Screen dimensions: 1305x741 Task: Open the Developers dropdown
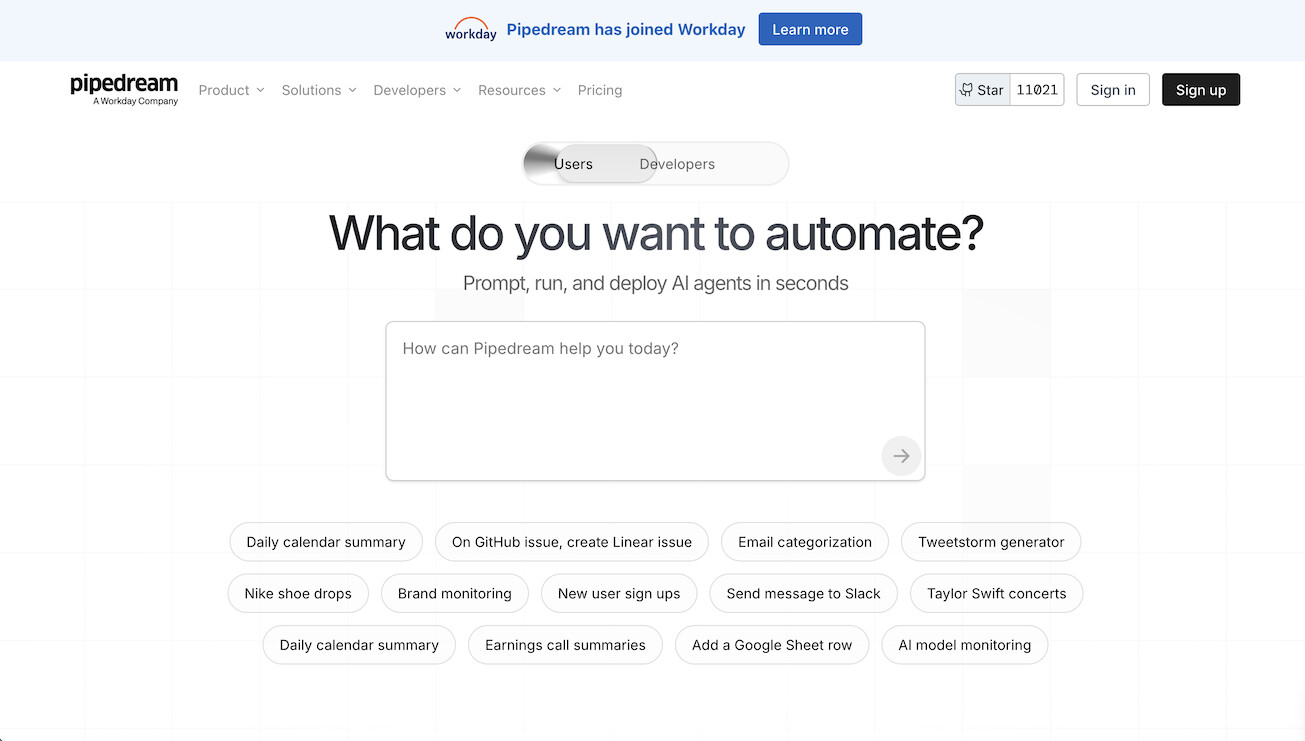pyautogui.click(x=415, y=90)
